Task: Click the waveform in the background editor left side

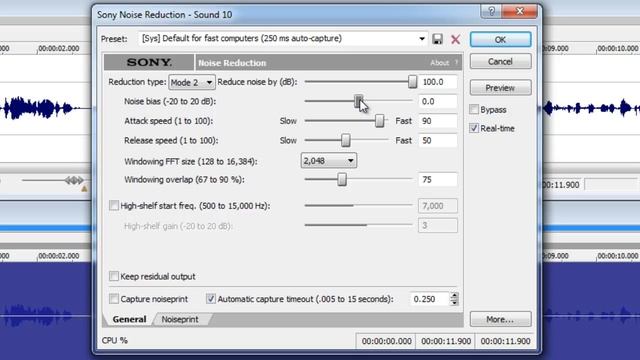Action: [x=39, y=108]
